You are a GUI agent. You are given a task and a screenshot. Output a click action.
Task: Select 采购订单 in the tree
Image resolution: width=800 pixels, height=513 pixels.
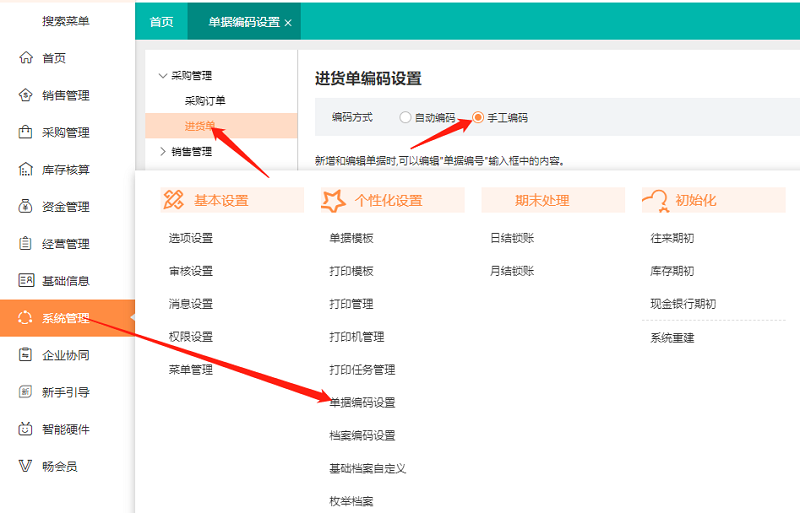pyautogui.click(x=205, y=101)
